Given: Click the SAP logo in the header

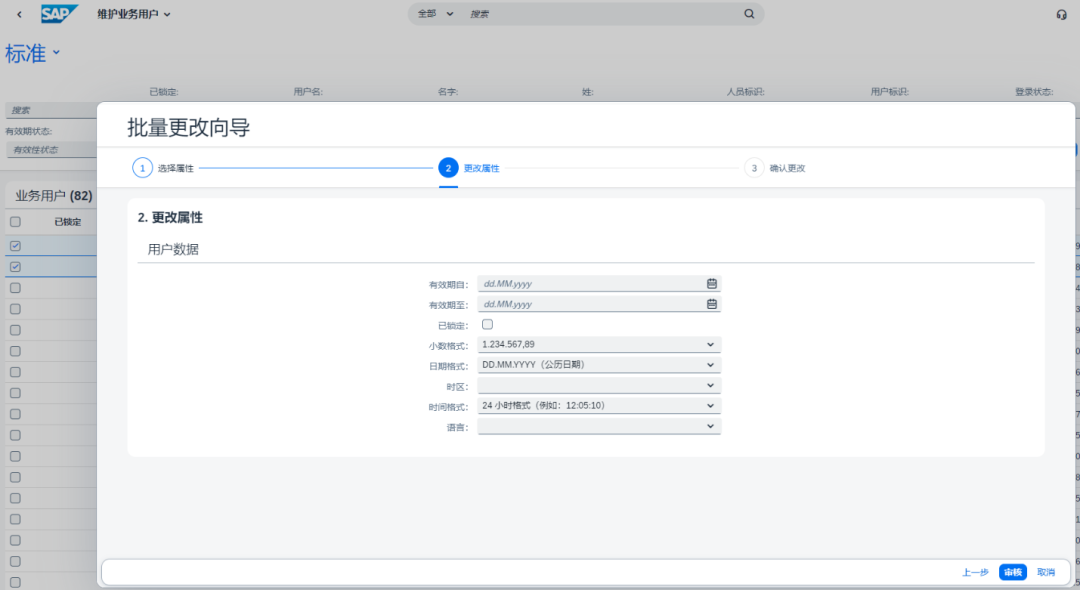Looking at the screenshot, I should (x=57, y=13).
